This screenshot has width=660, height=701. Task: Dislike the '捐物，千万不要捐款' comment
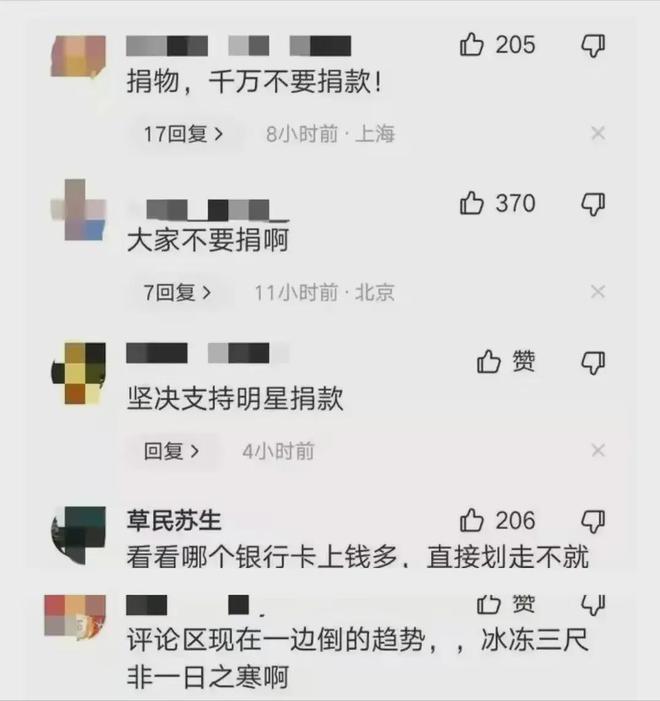(593, 46)
